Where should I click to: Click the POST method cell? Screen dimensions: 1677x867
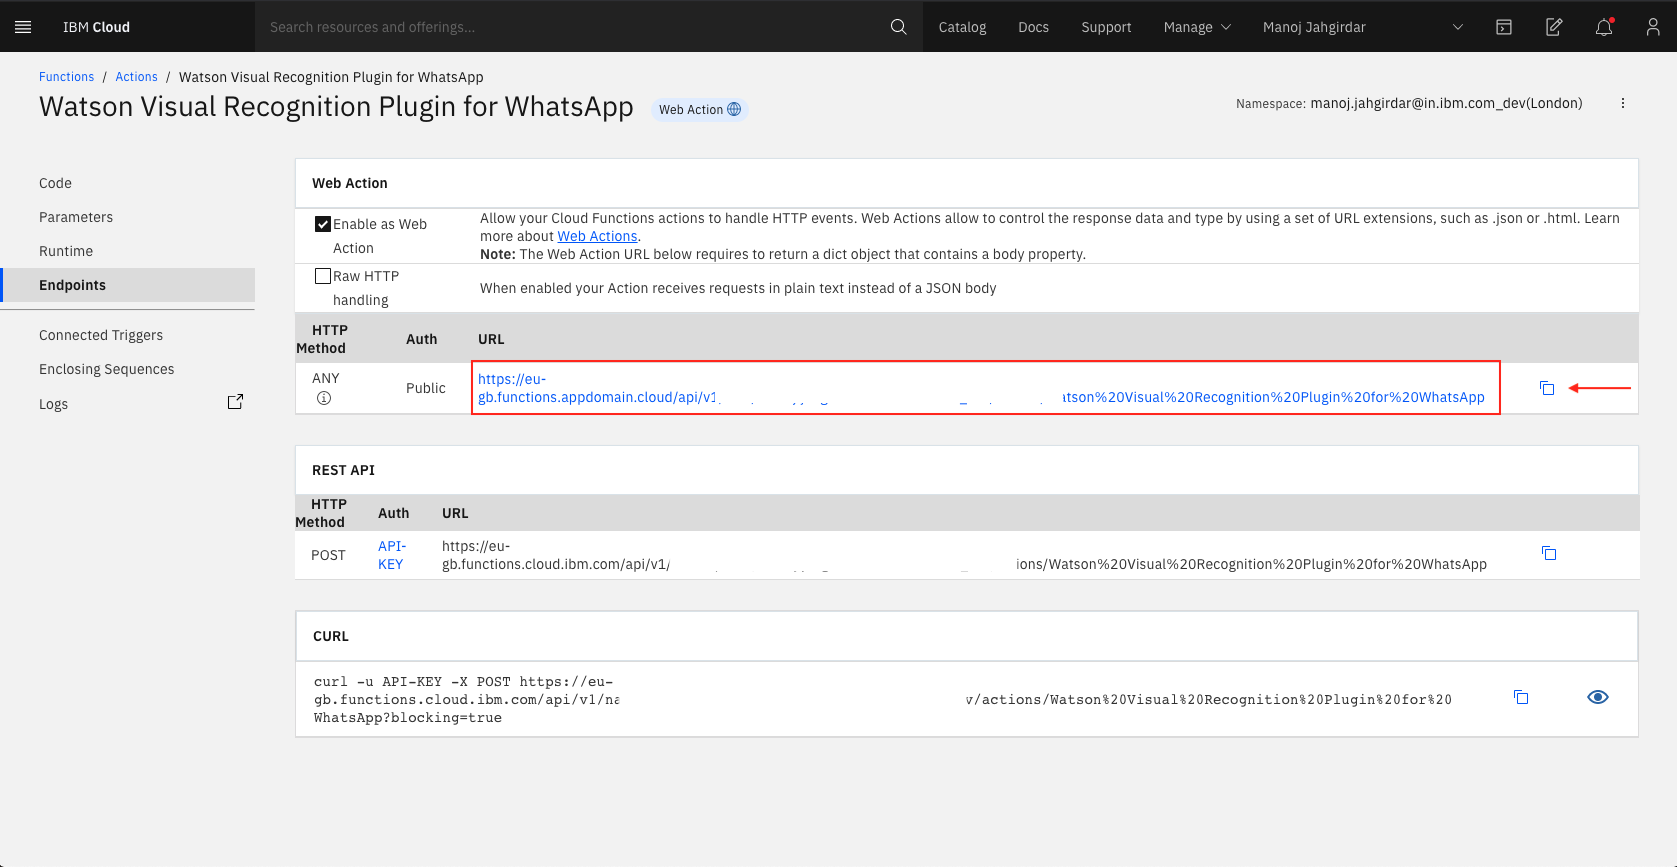pos(328,555)
